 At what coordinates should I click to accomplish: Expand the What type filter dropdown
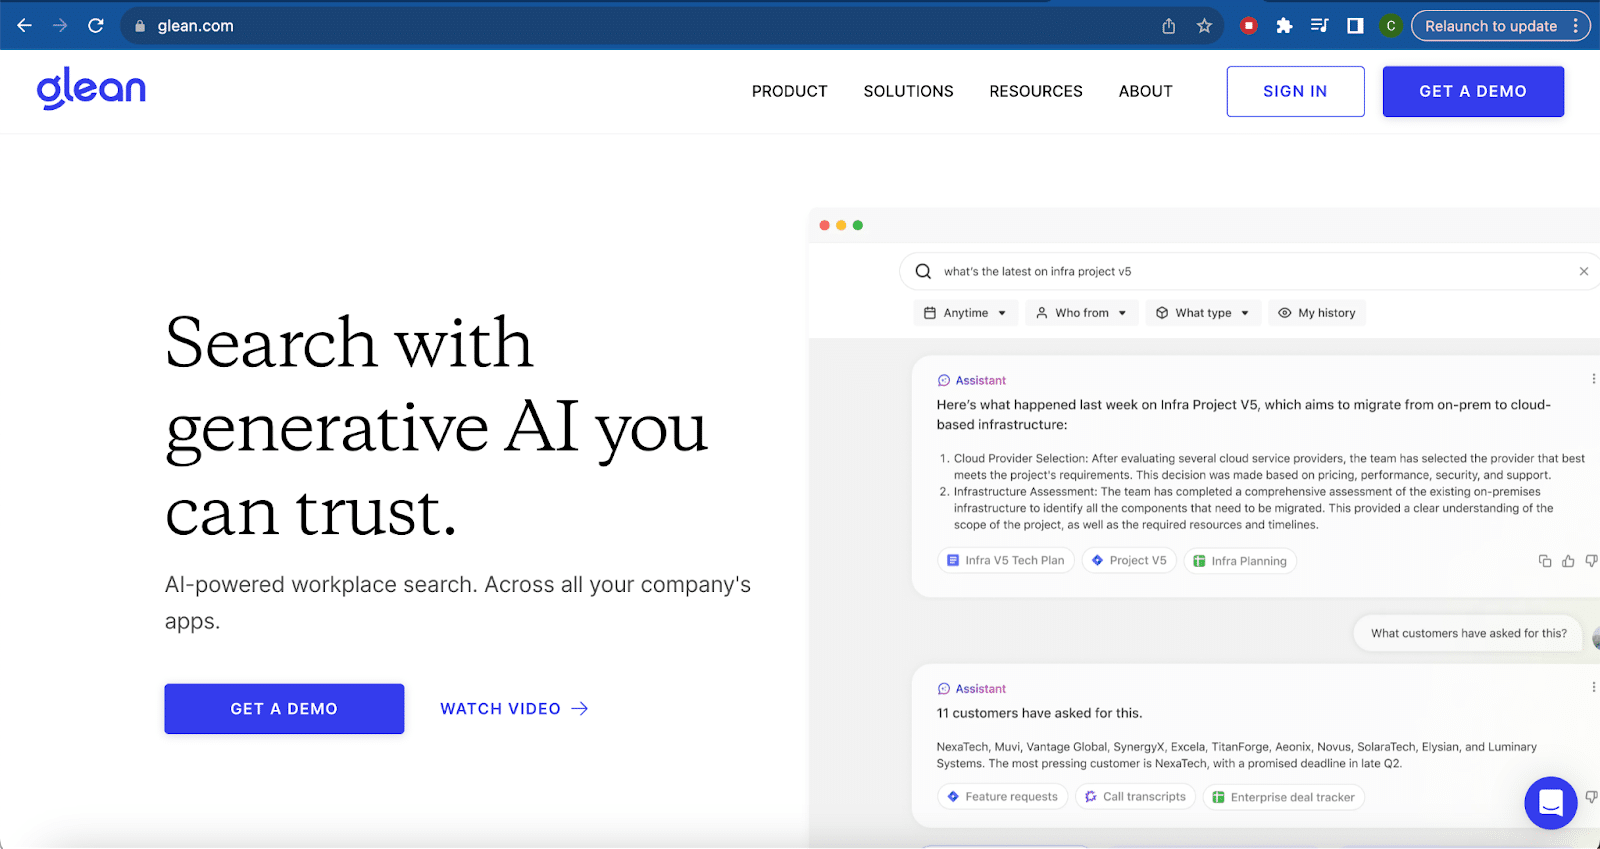click(x=1203, y=313)
